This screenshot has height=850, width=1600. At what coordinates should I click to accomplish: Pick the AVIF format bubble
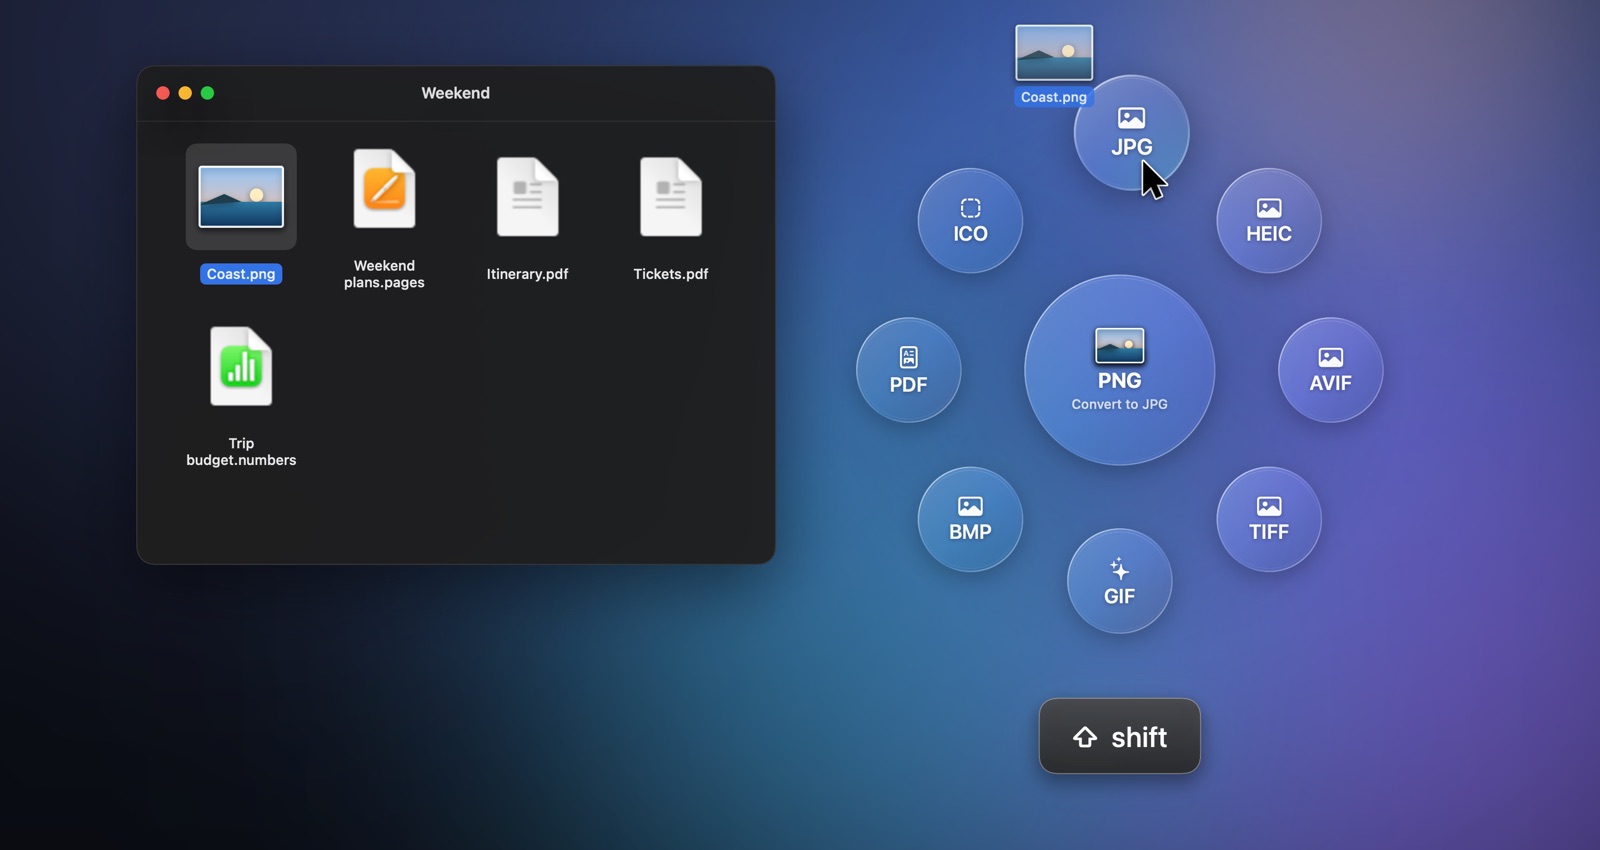click(1331, 370)
